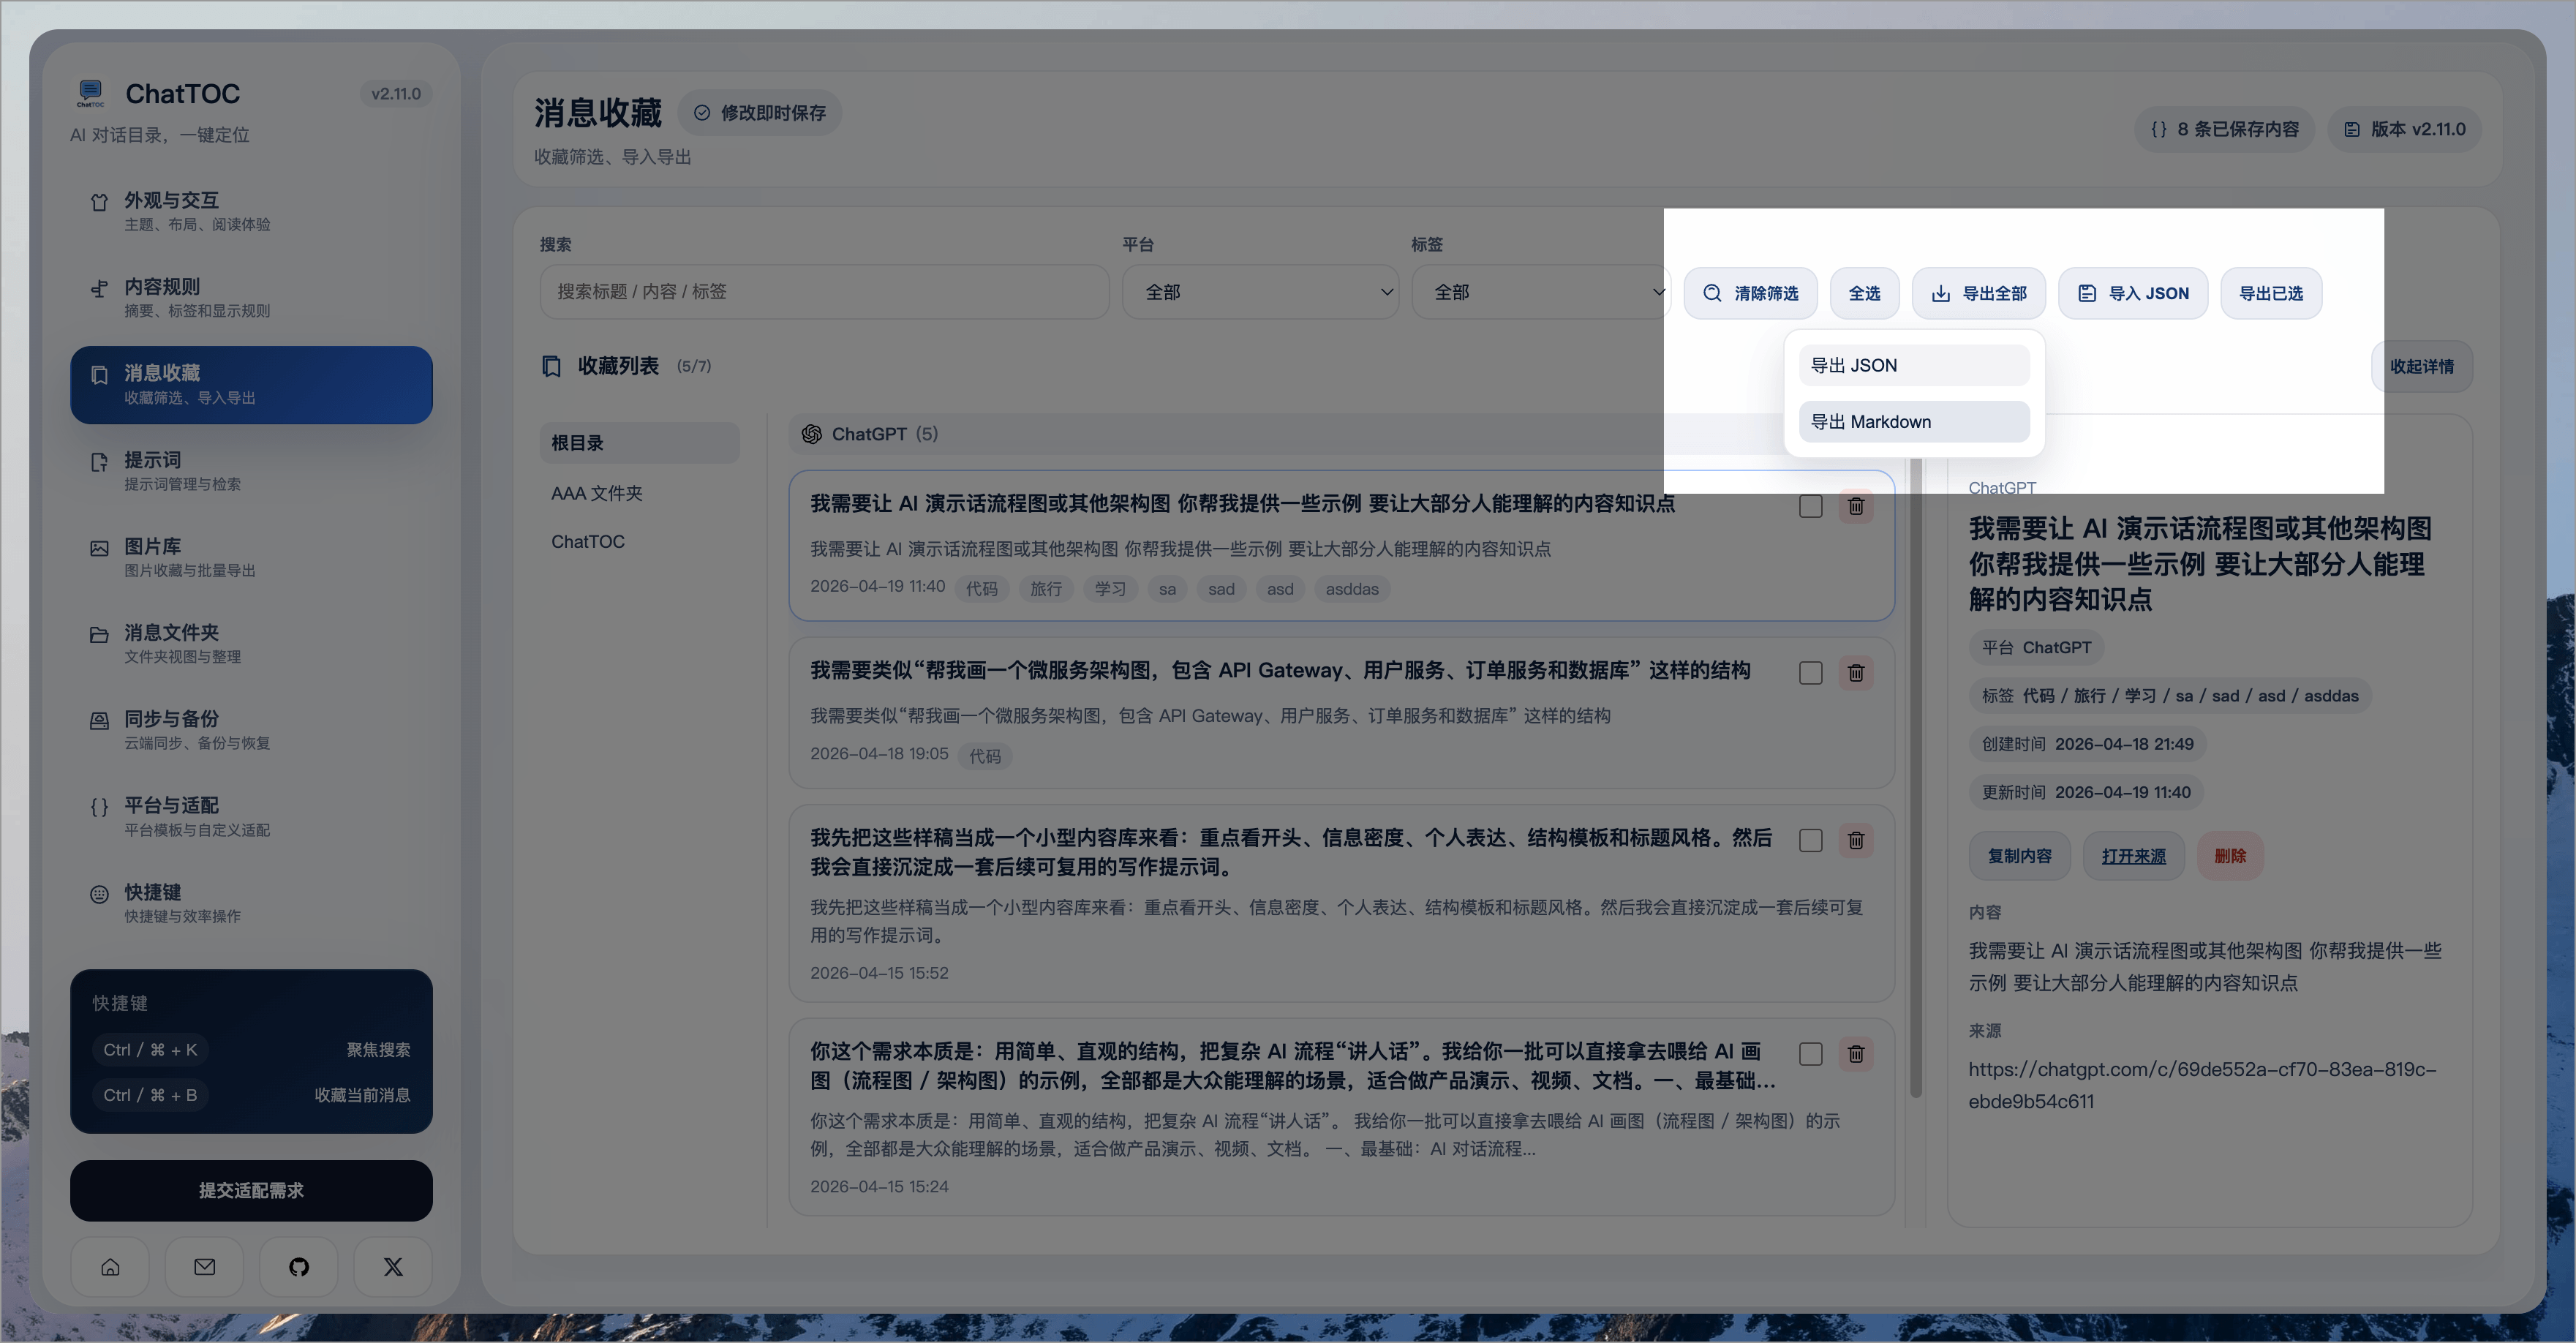Screen dimensions: 2576x1343
Task: Open the home icon at sidebar bottom
Action: (x=110, y=1267)
